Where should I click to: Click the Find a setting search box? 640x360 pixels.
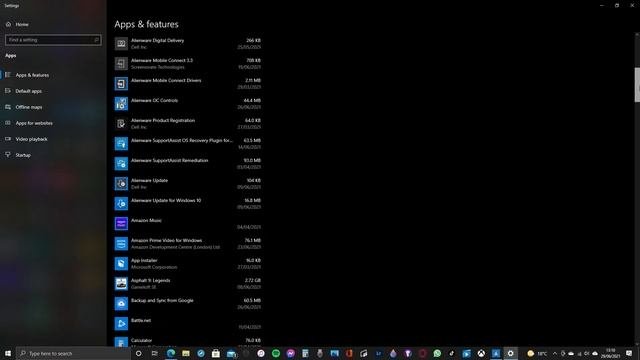[x=53, y=40]
